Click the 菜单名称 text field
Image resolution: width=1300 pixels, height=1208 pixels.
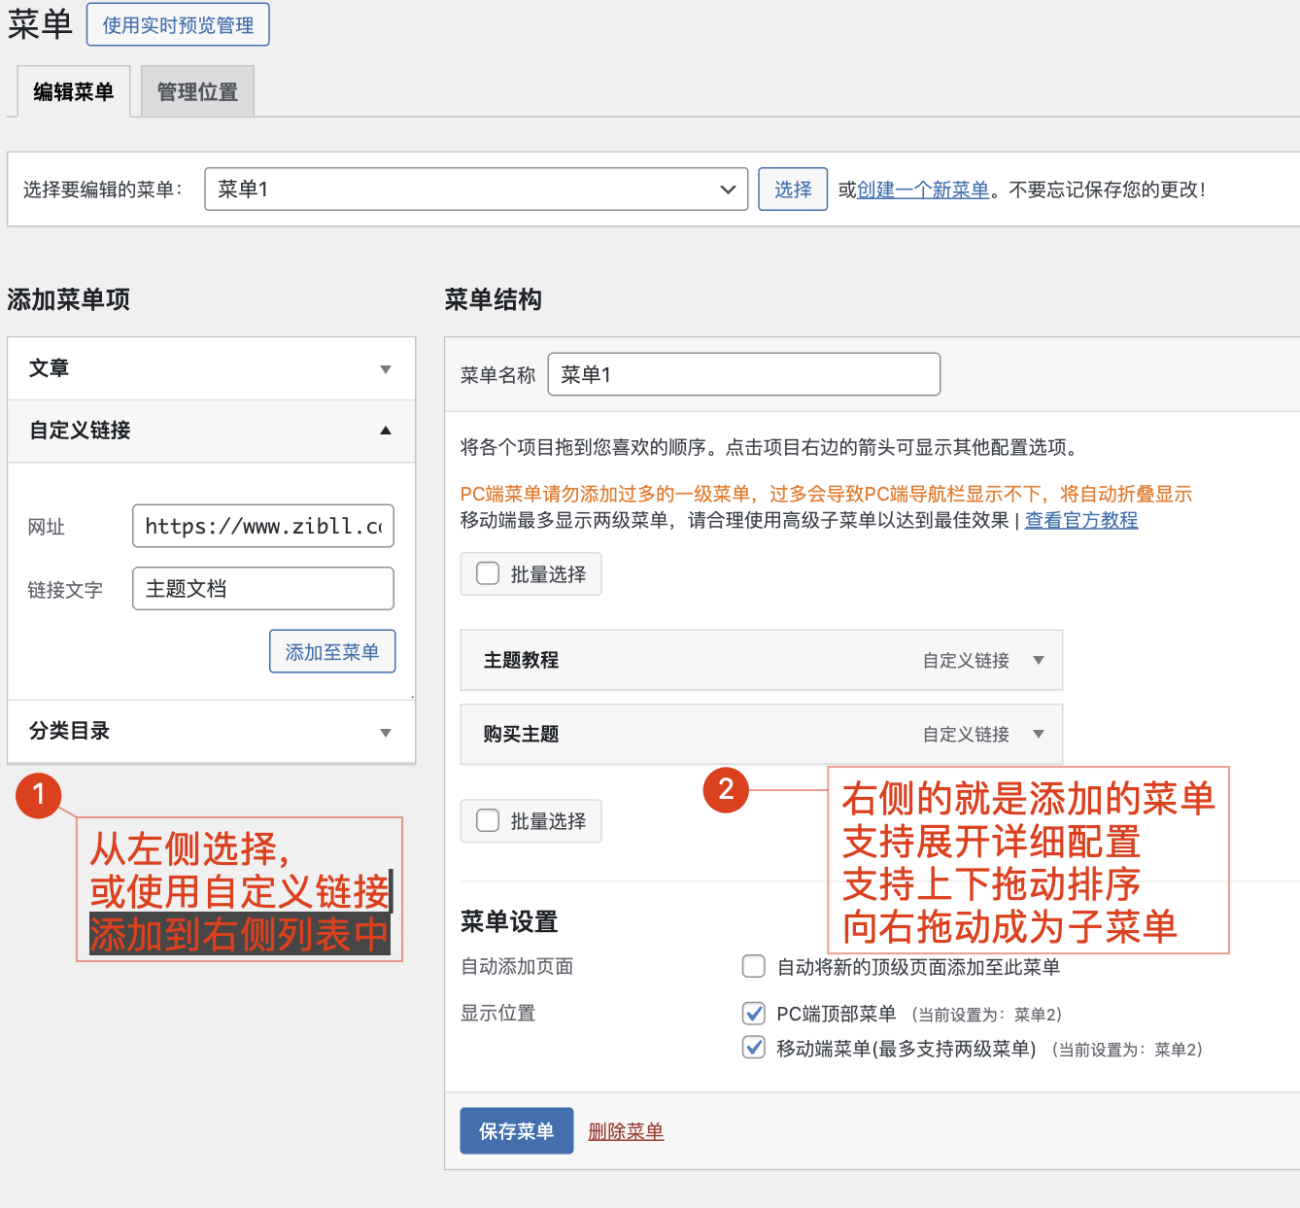point(743,374)
